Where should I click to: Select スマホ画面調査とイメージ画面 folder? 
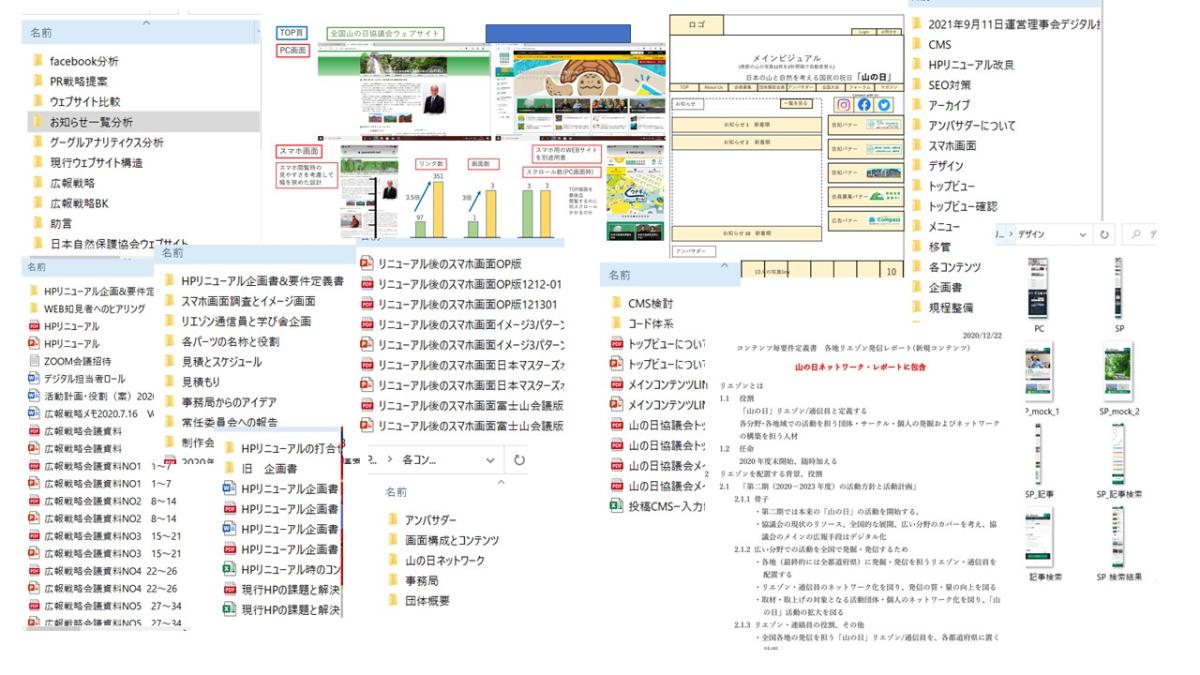[x=240, y=301]
